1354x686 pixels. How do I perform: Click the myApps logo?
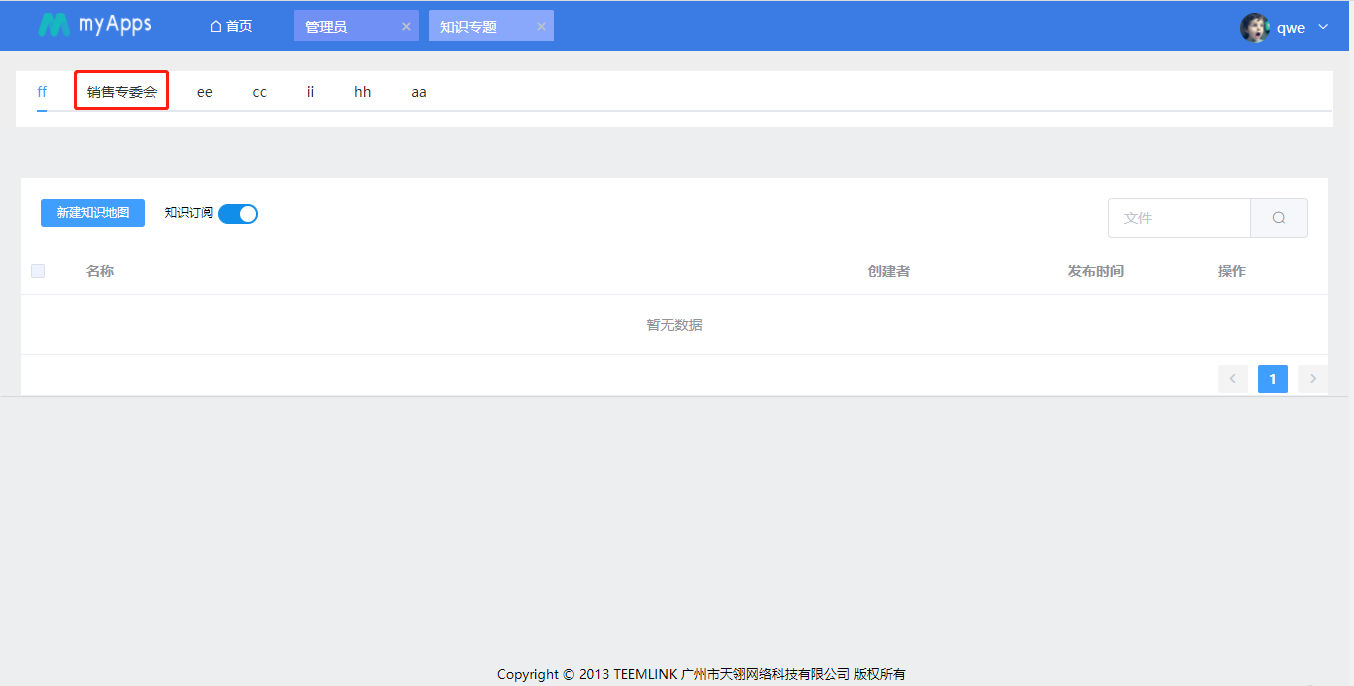(94, 25)
